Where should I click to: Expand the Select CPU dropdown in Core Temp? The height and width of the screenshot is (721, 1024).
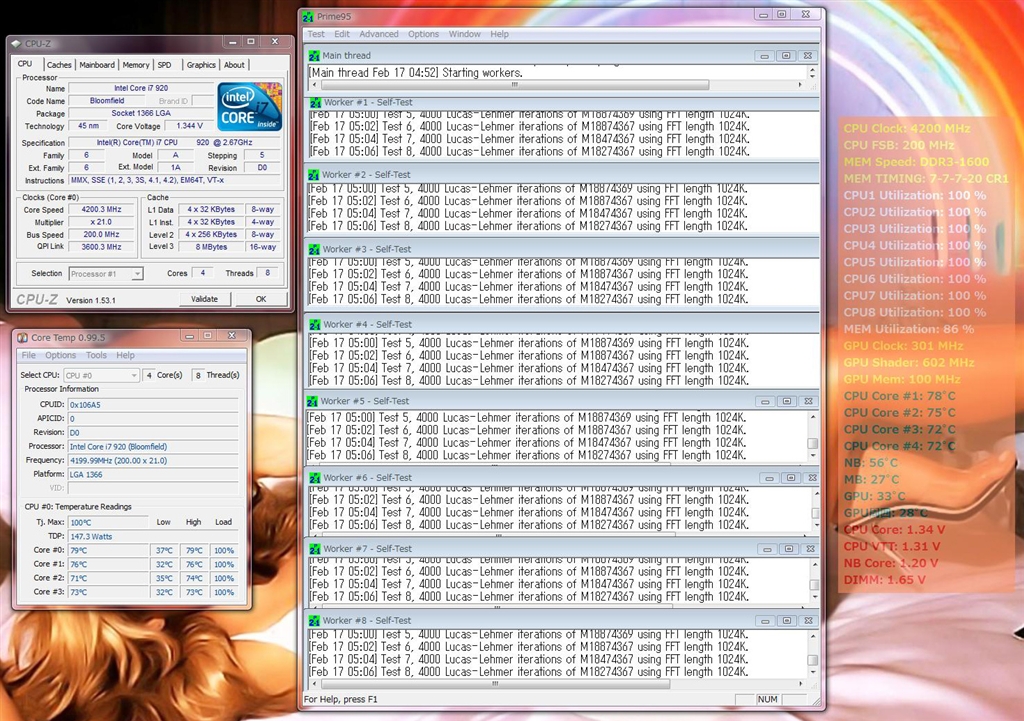coord(101,376)
